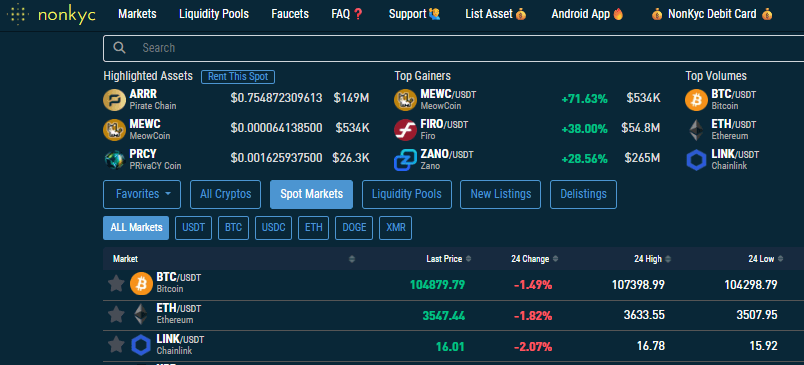Open ZANO/USDT in Top Gainers
Screen dimensions: 804x365
(x=447, y=154)
